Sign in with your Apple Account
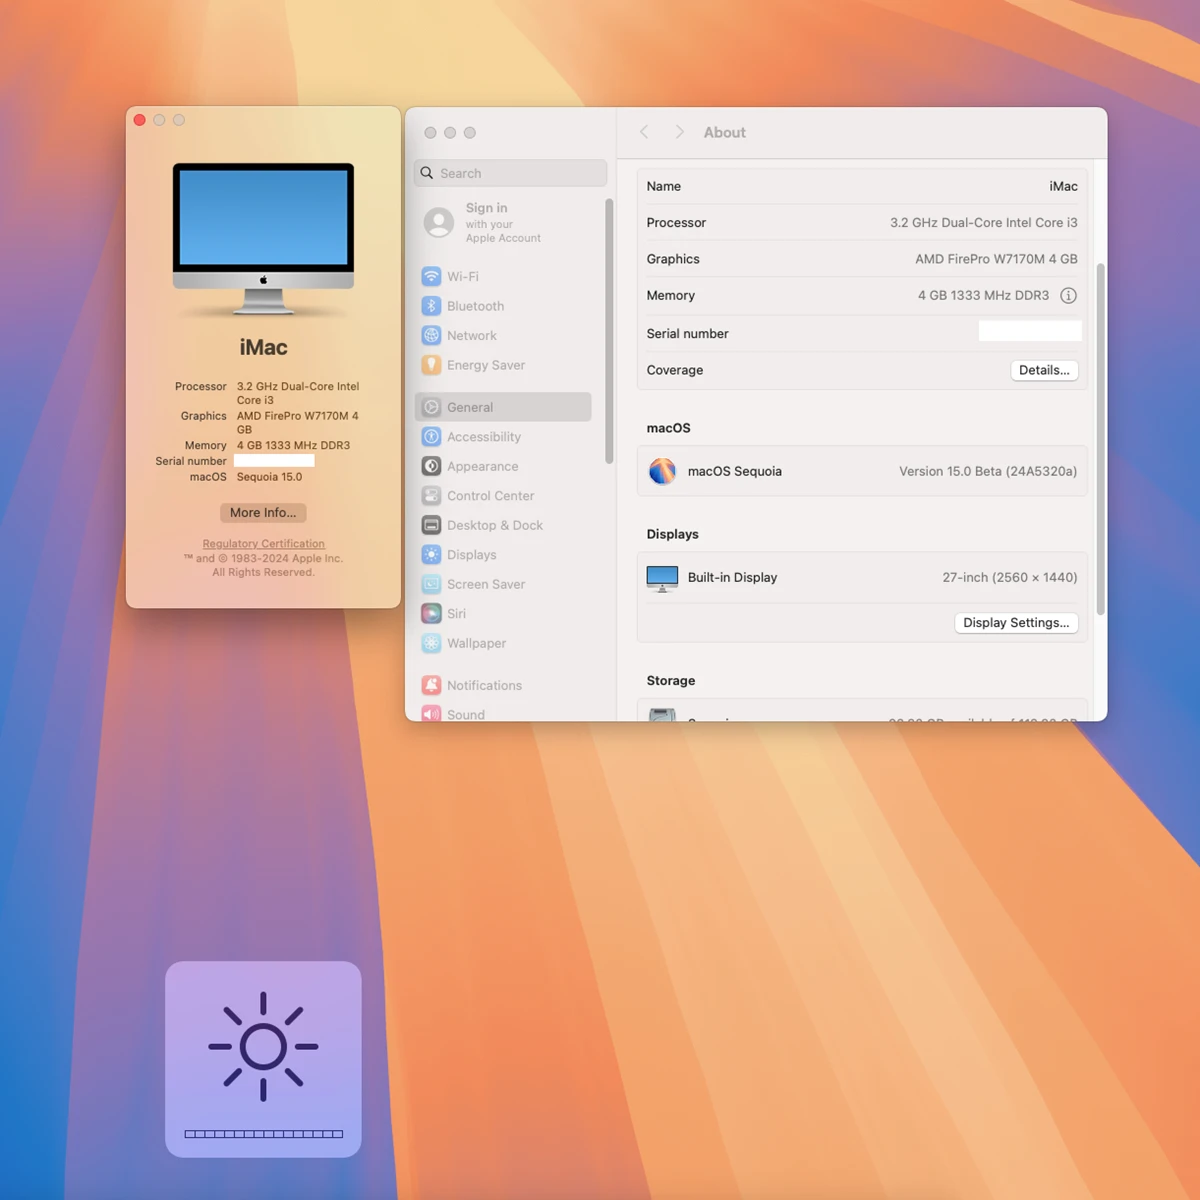The image size is (1200, 1200). pyautogui.click(x=503, y=223)
